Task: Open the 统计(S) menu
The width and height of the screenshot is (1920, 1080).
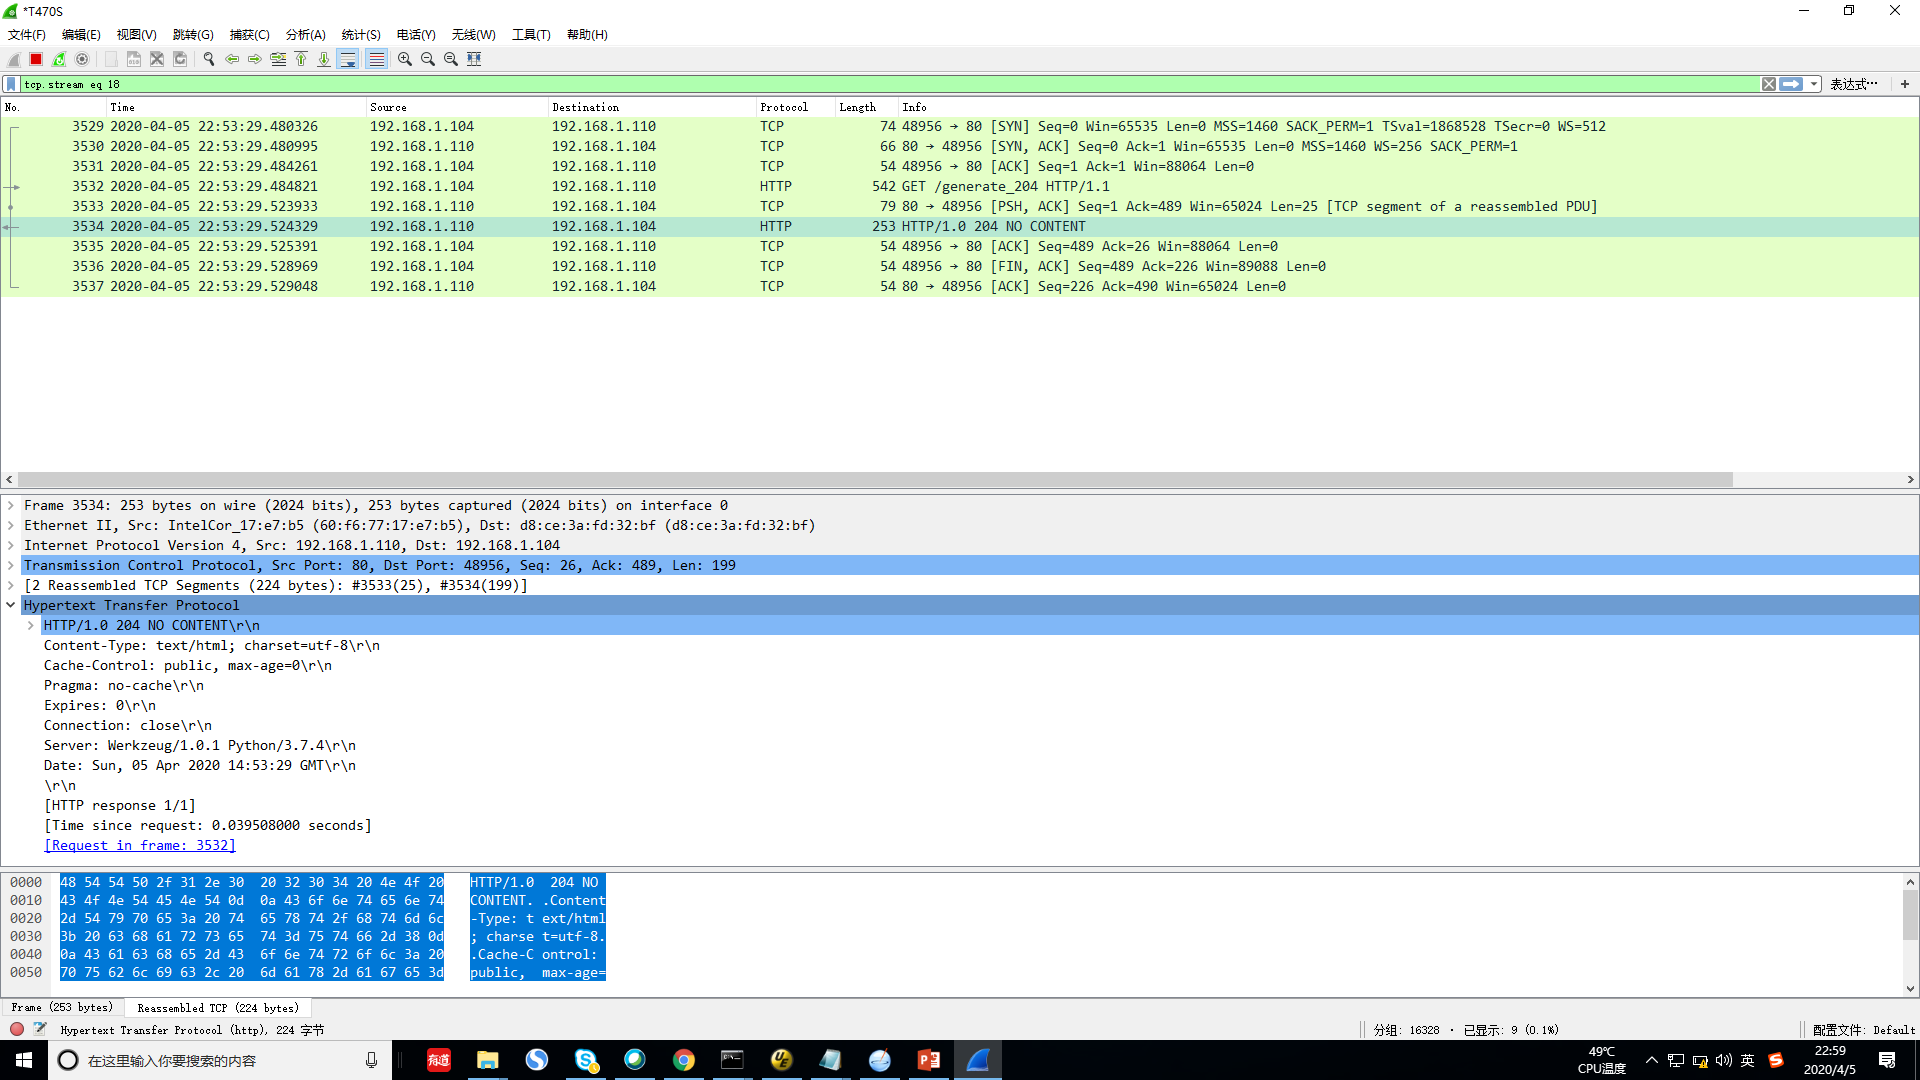Action: point(361,35)
